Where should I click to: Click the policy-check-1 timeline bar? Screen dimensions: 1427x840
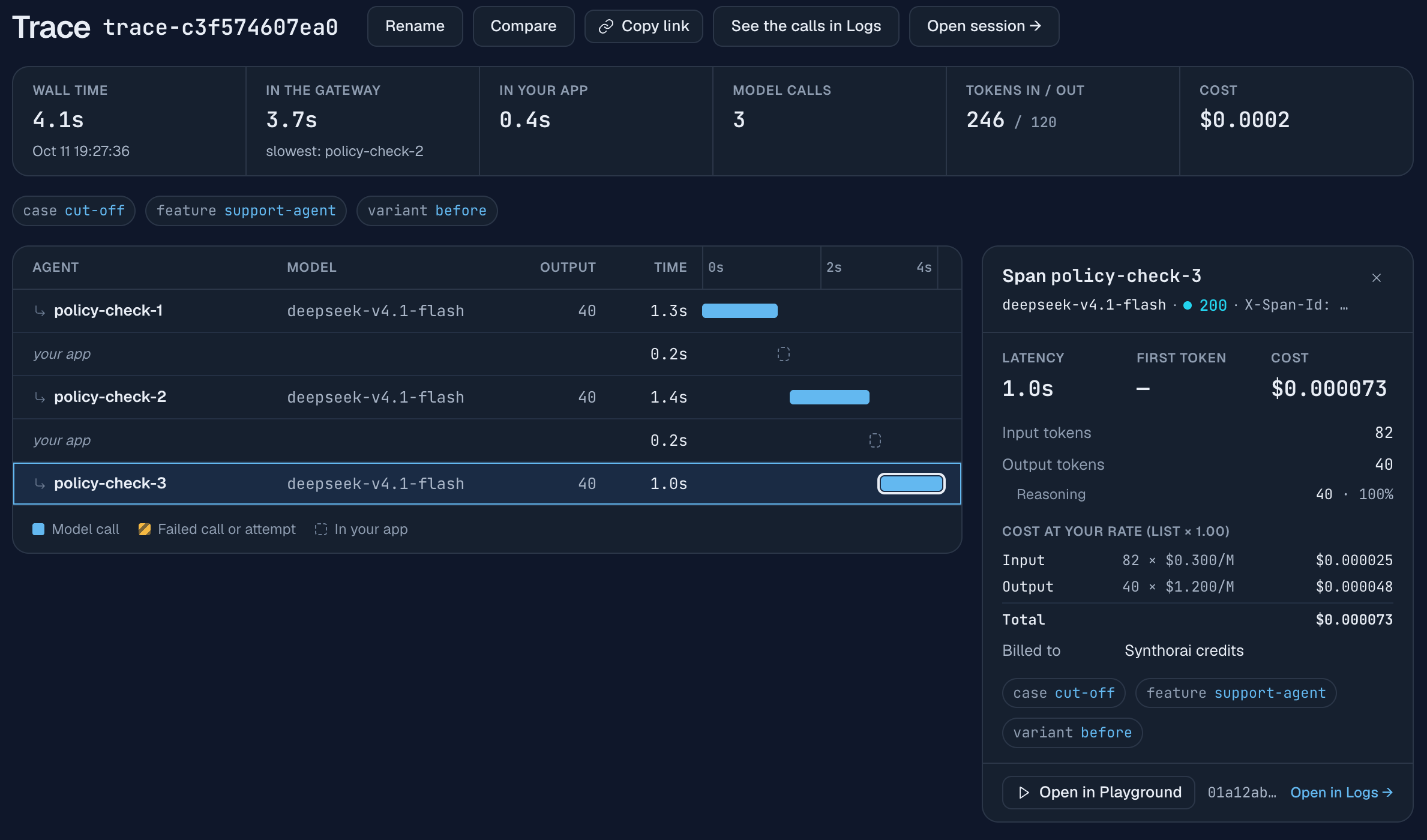[740, 311]
